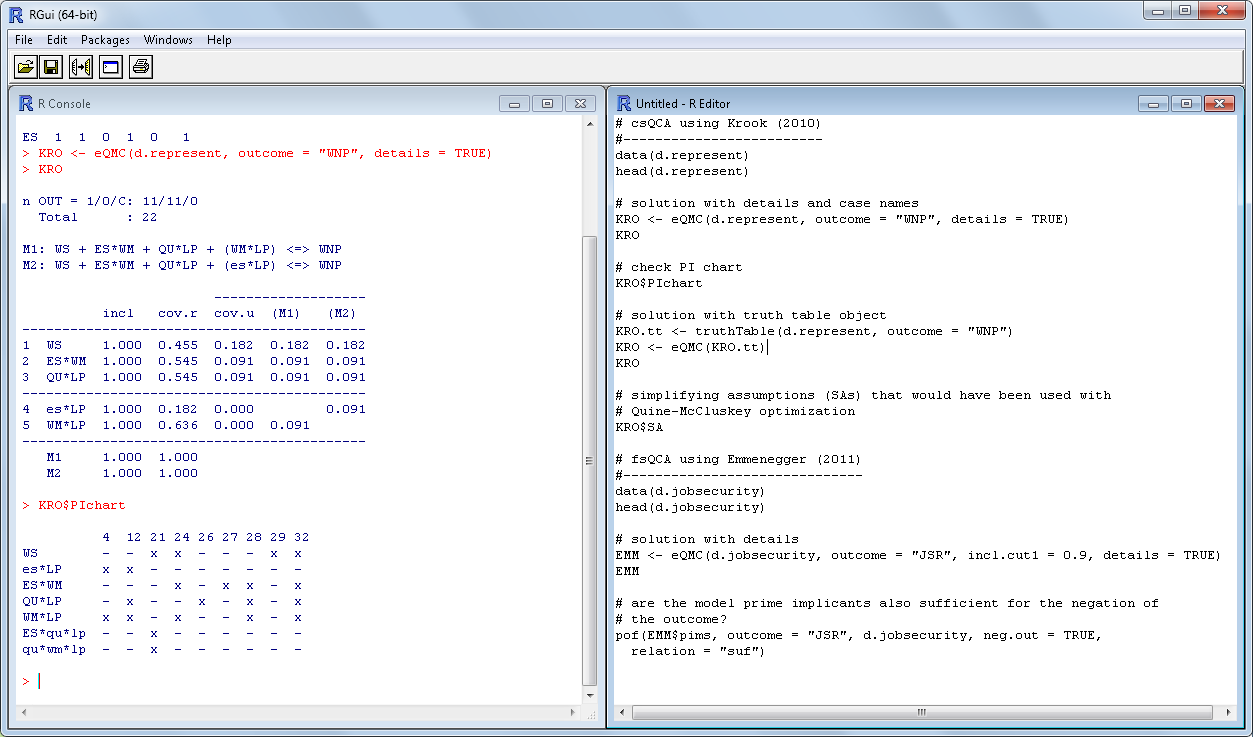Click the Open script toolbar icon
Screen dimensions: 1253x737
pos(25,67)
